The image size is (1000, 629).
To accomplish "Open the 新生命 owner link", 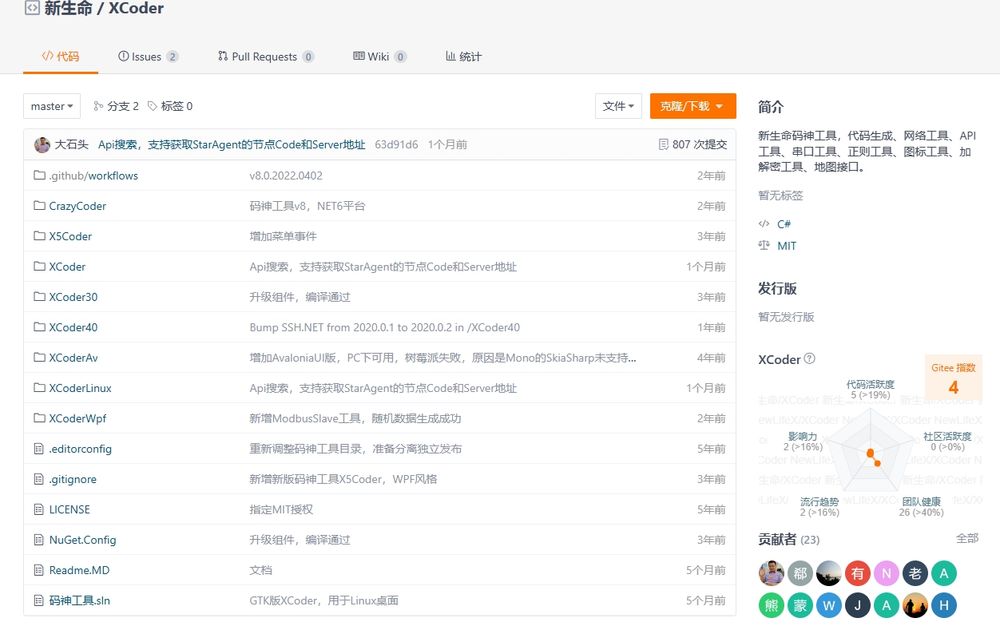I will tap(68, 8).
